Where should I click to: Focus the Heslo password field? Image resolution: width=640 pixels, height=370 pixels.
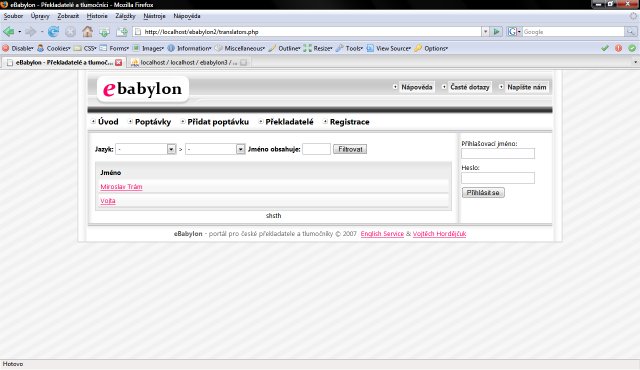pos(498,178)
